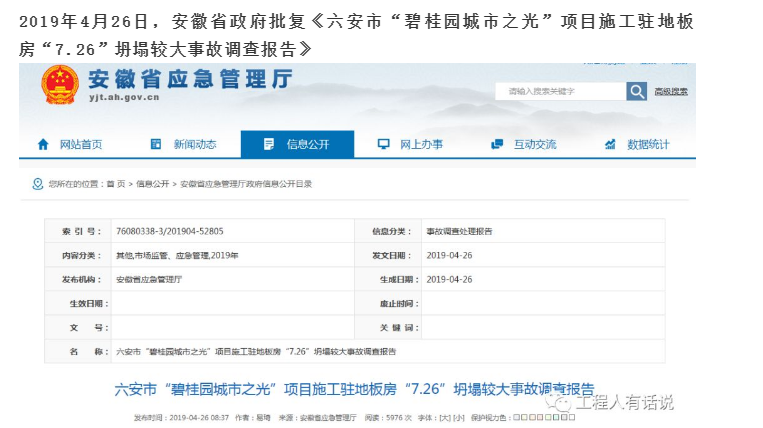The height and width of the screenshot is (428, 763).
Task: Open 安徽省应急管理厅政府信息公开目录 breadcrumb link
Action: click(x=246, y=184)
